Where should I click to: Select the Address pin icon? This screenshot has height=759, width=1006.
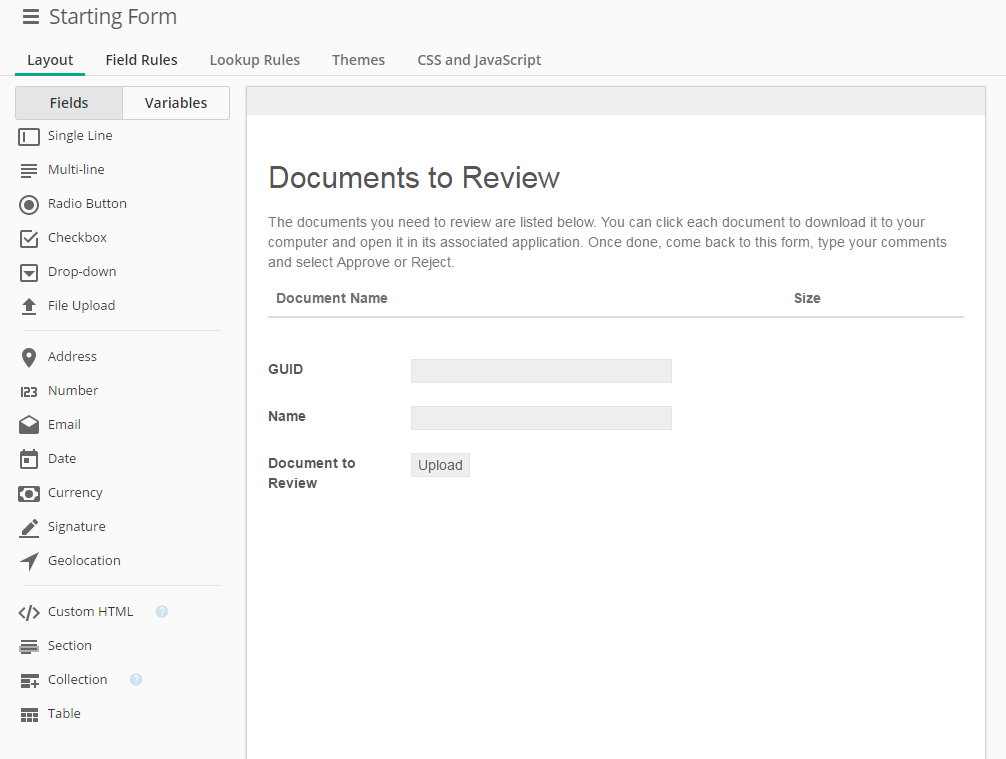[x=29, y=357]
